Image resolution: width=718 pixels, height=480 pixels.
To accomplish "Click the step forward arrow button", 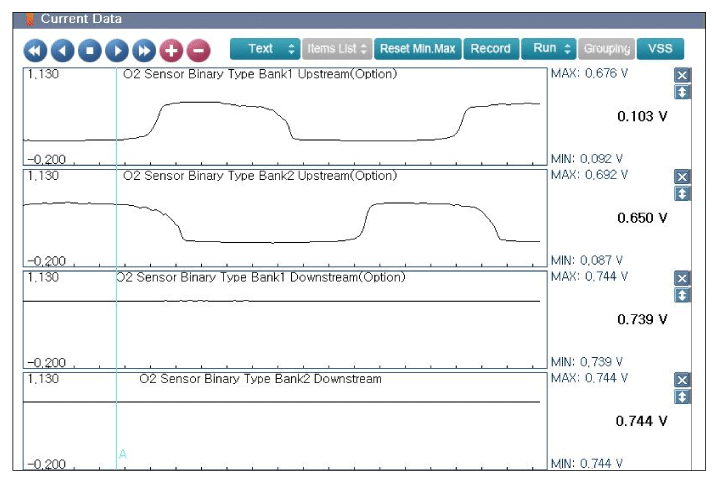I will pyautogui.click(x=117, y=50).
